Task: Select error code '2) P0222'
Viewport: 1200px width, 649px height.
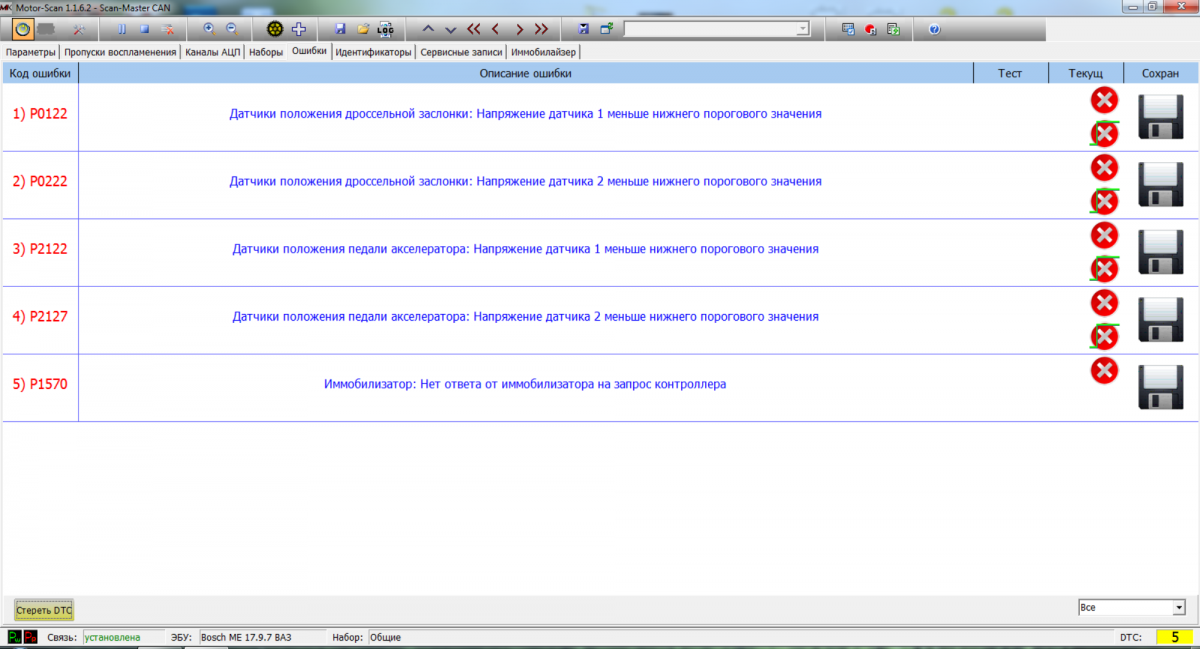Action: pos(40,181)
